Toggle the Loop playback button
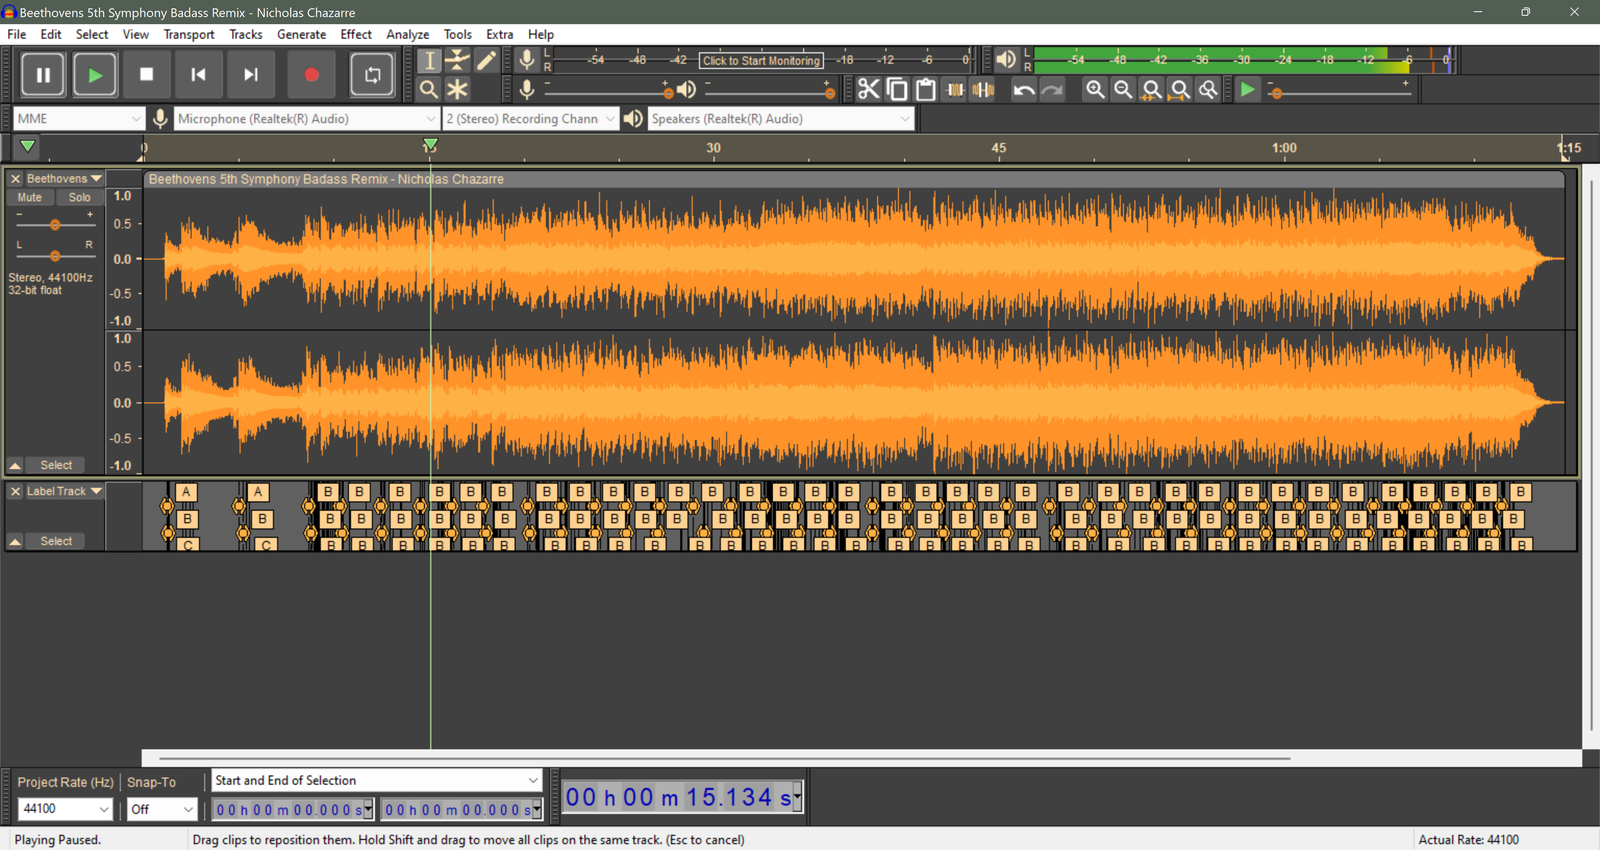Screen dimensions: 1600x850 click(372, 75)
